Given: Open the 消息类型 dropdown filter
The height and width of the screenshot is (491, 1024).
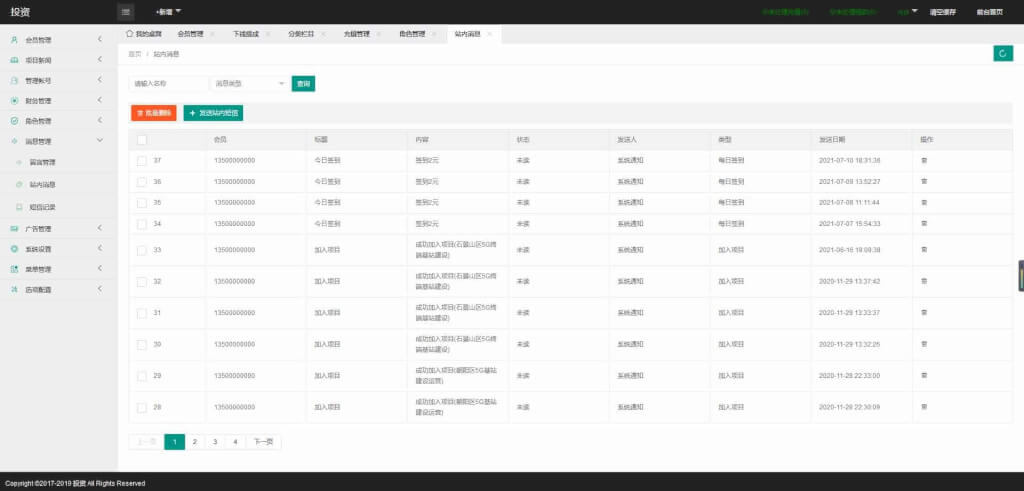Looking at the screenshot, I should click(x=249, y=84).
